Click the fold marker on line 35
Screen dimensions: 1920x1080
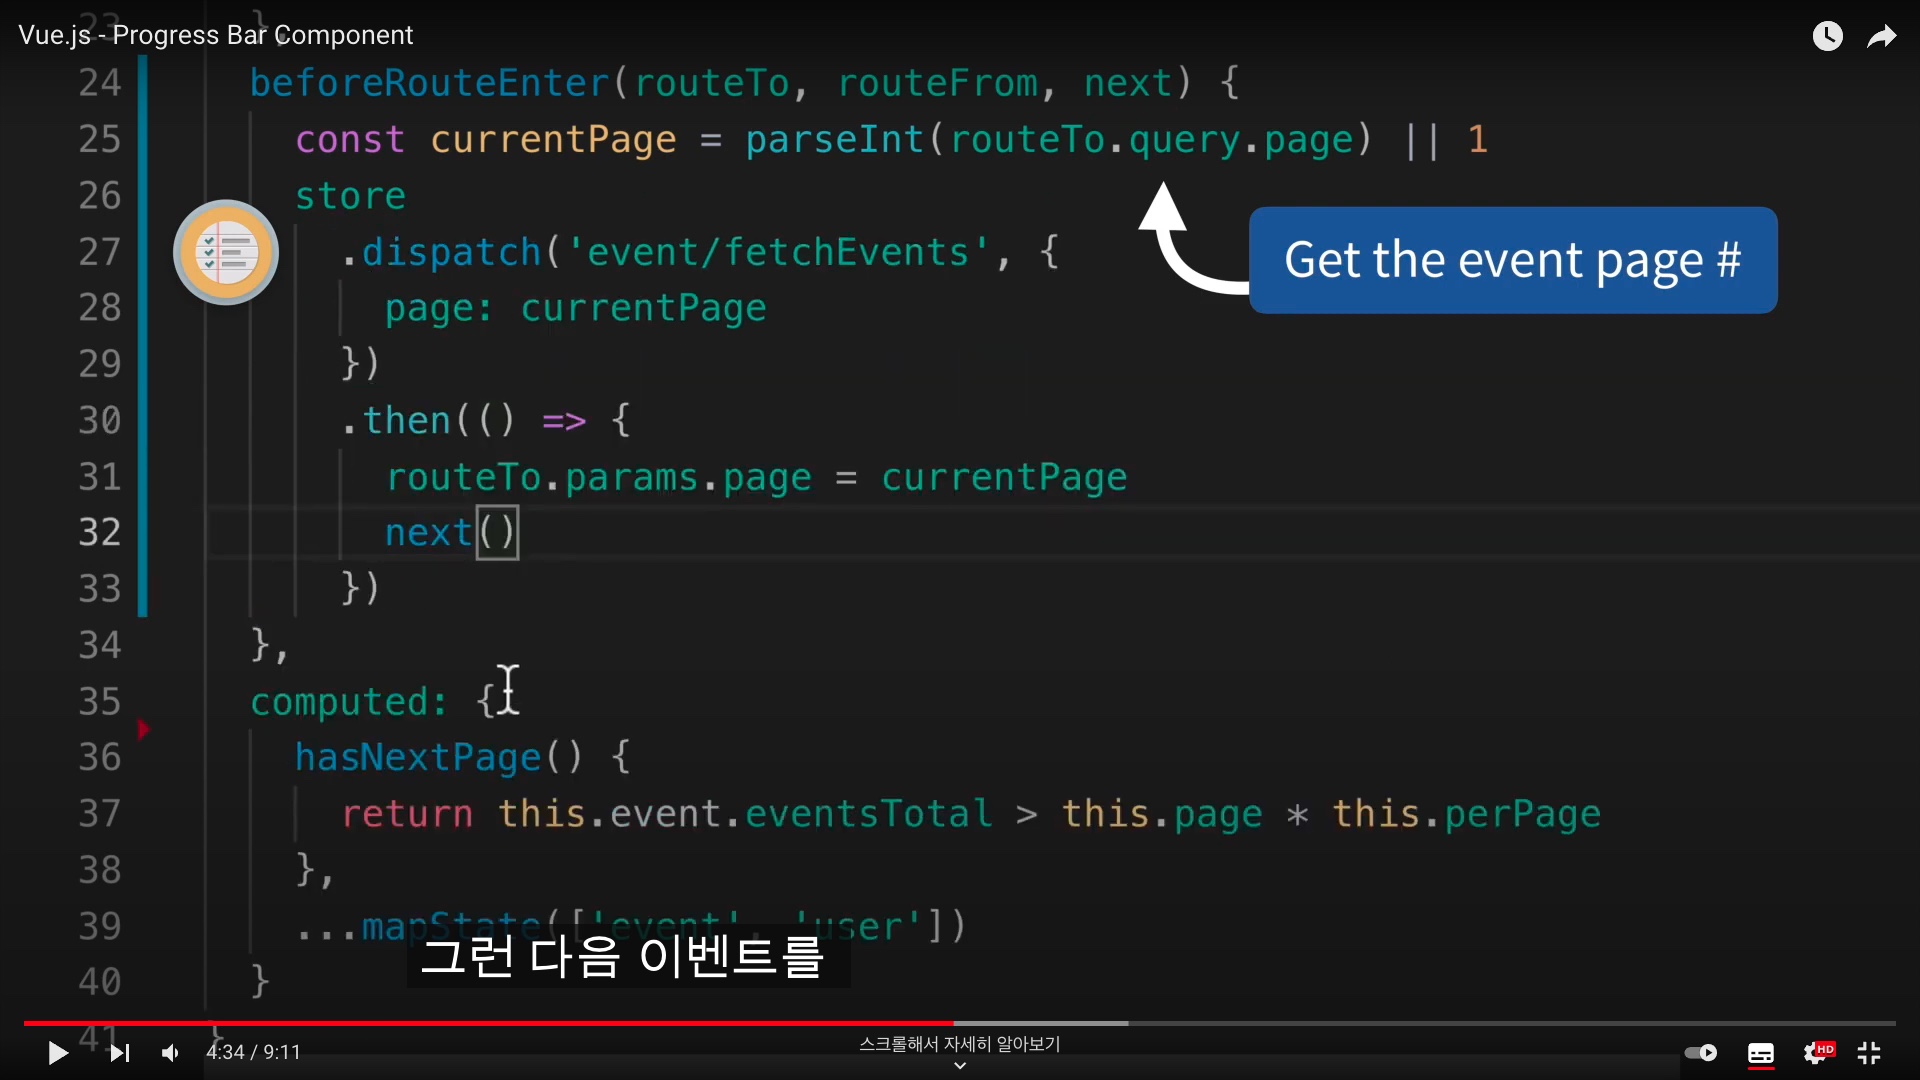tap(143, 729)
